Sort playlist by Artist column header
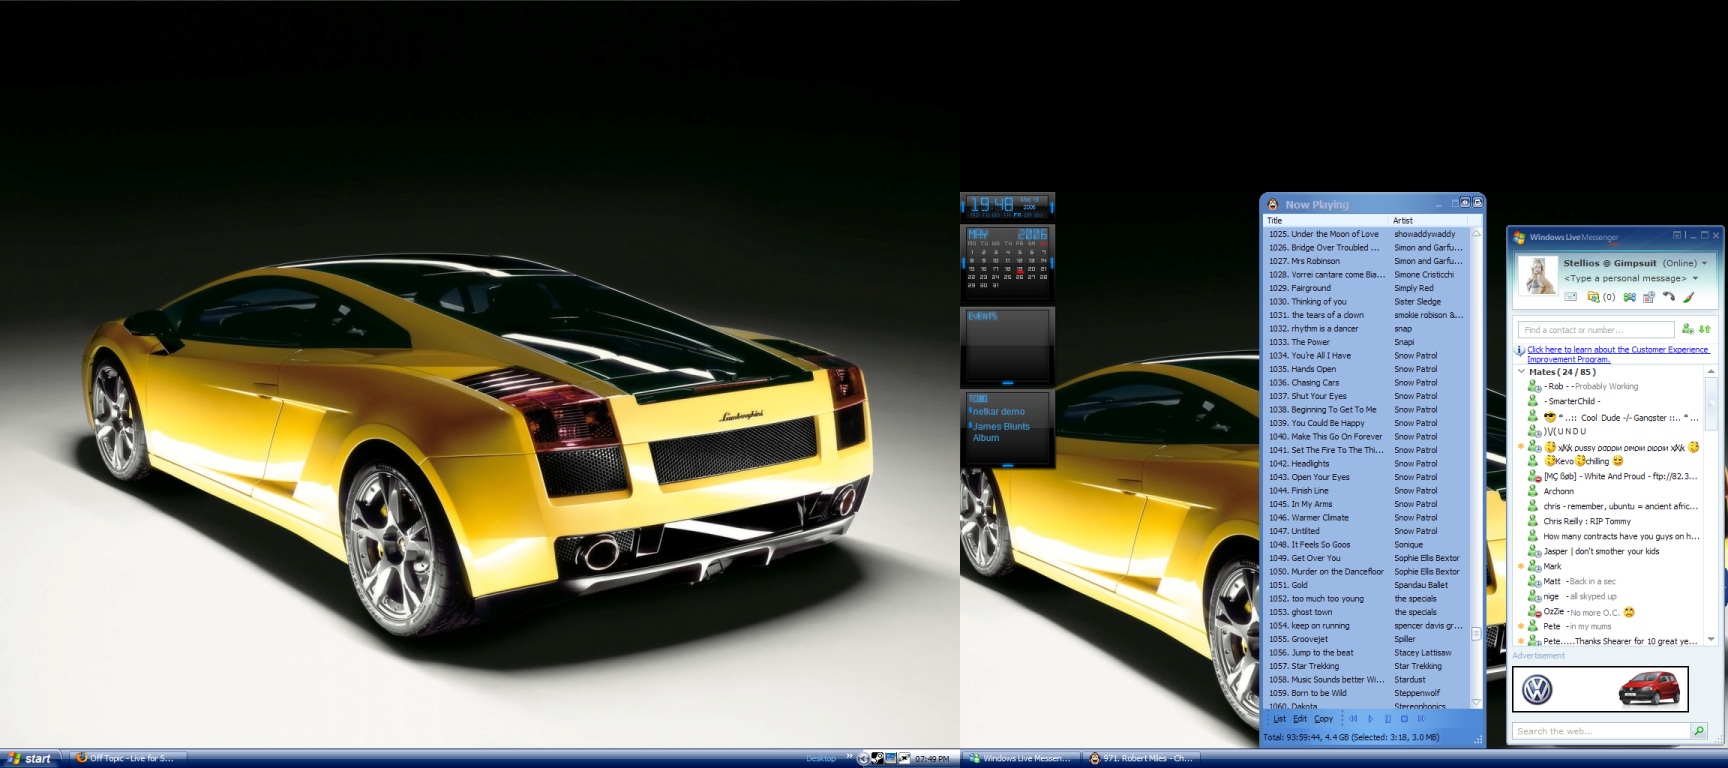Image resolution: width=1728 pixels, height=768 pixels. 1430,220
